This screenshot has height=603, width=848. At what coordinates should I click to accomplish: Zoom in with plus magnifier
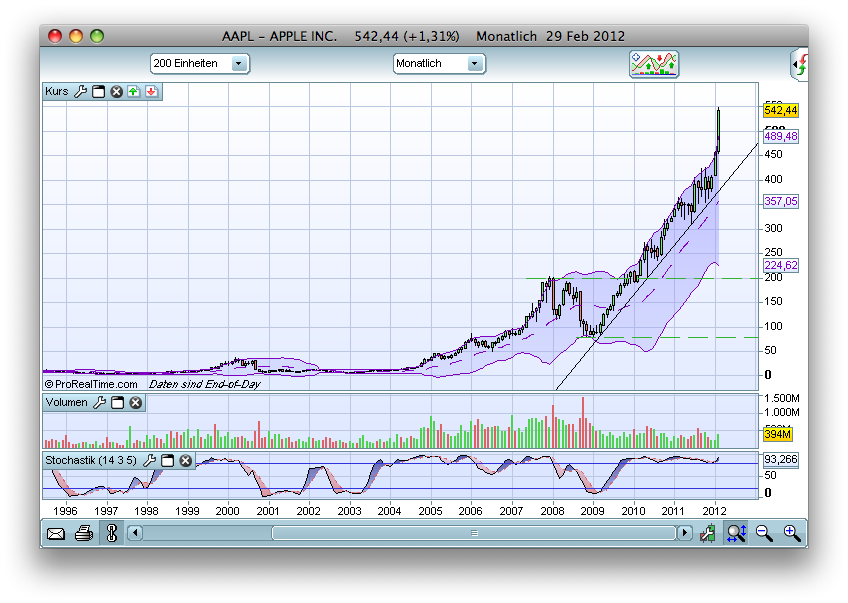pos(792,533)
